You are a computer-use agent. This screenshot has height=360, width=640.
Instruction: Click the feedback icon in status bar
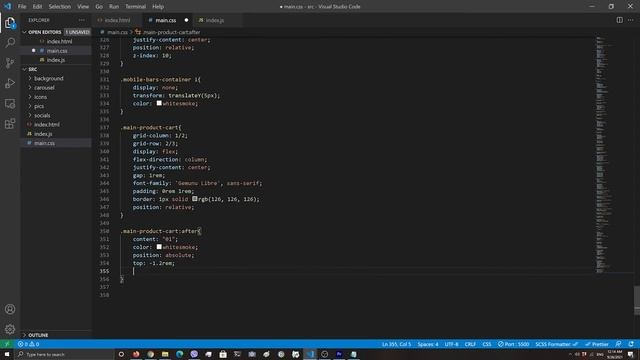[x=618, y=344]
